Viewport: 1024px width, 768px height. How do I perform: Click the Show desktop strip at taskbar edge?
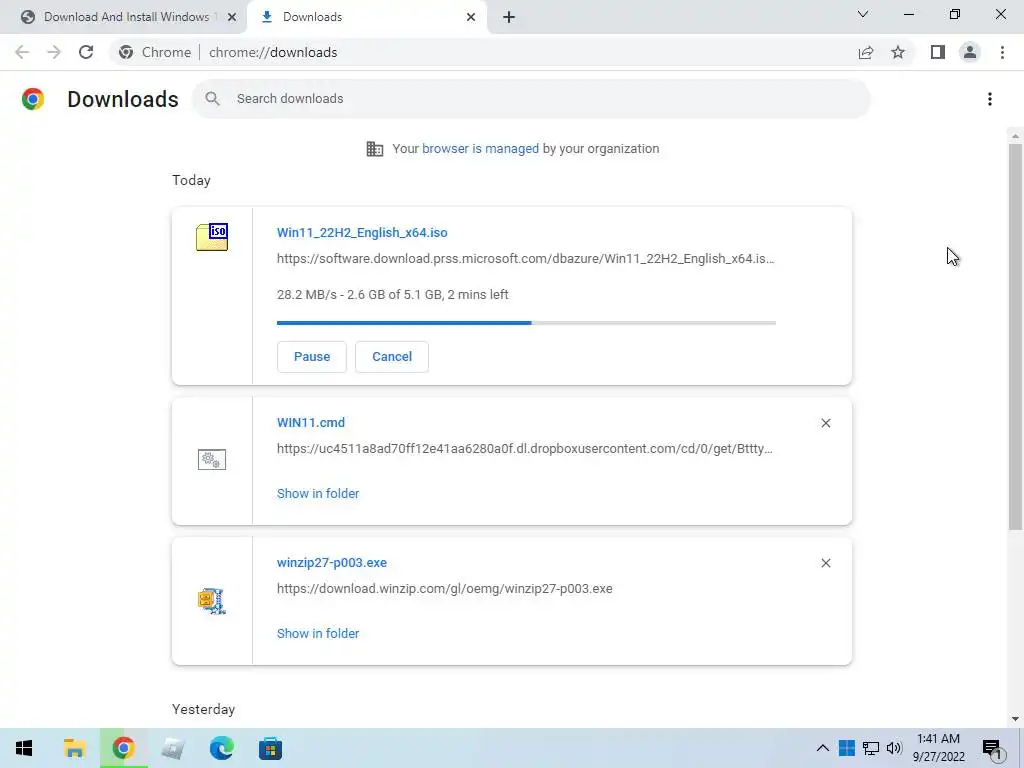[1021, 748]
